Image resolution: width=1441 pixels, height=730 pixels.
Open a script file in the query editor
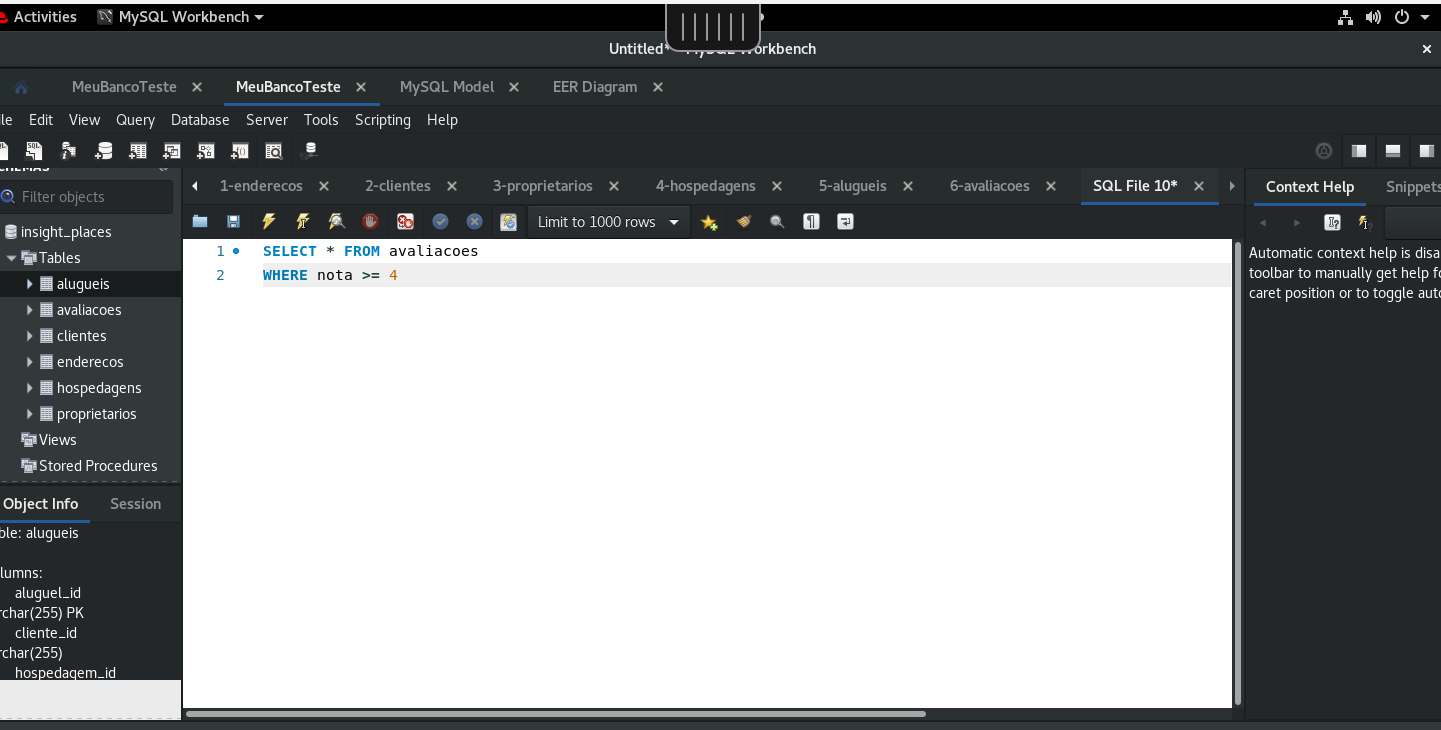[200, 222]
